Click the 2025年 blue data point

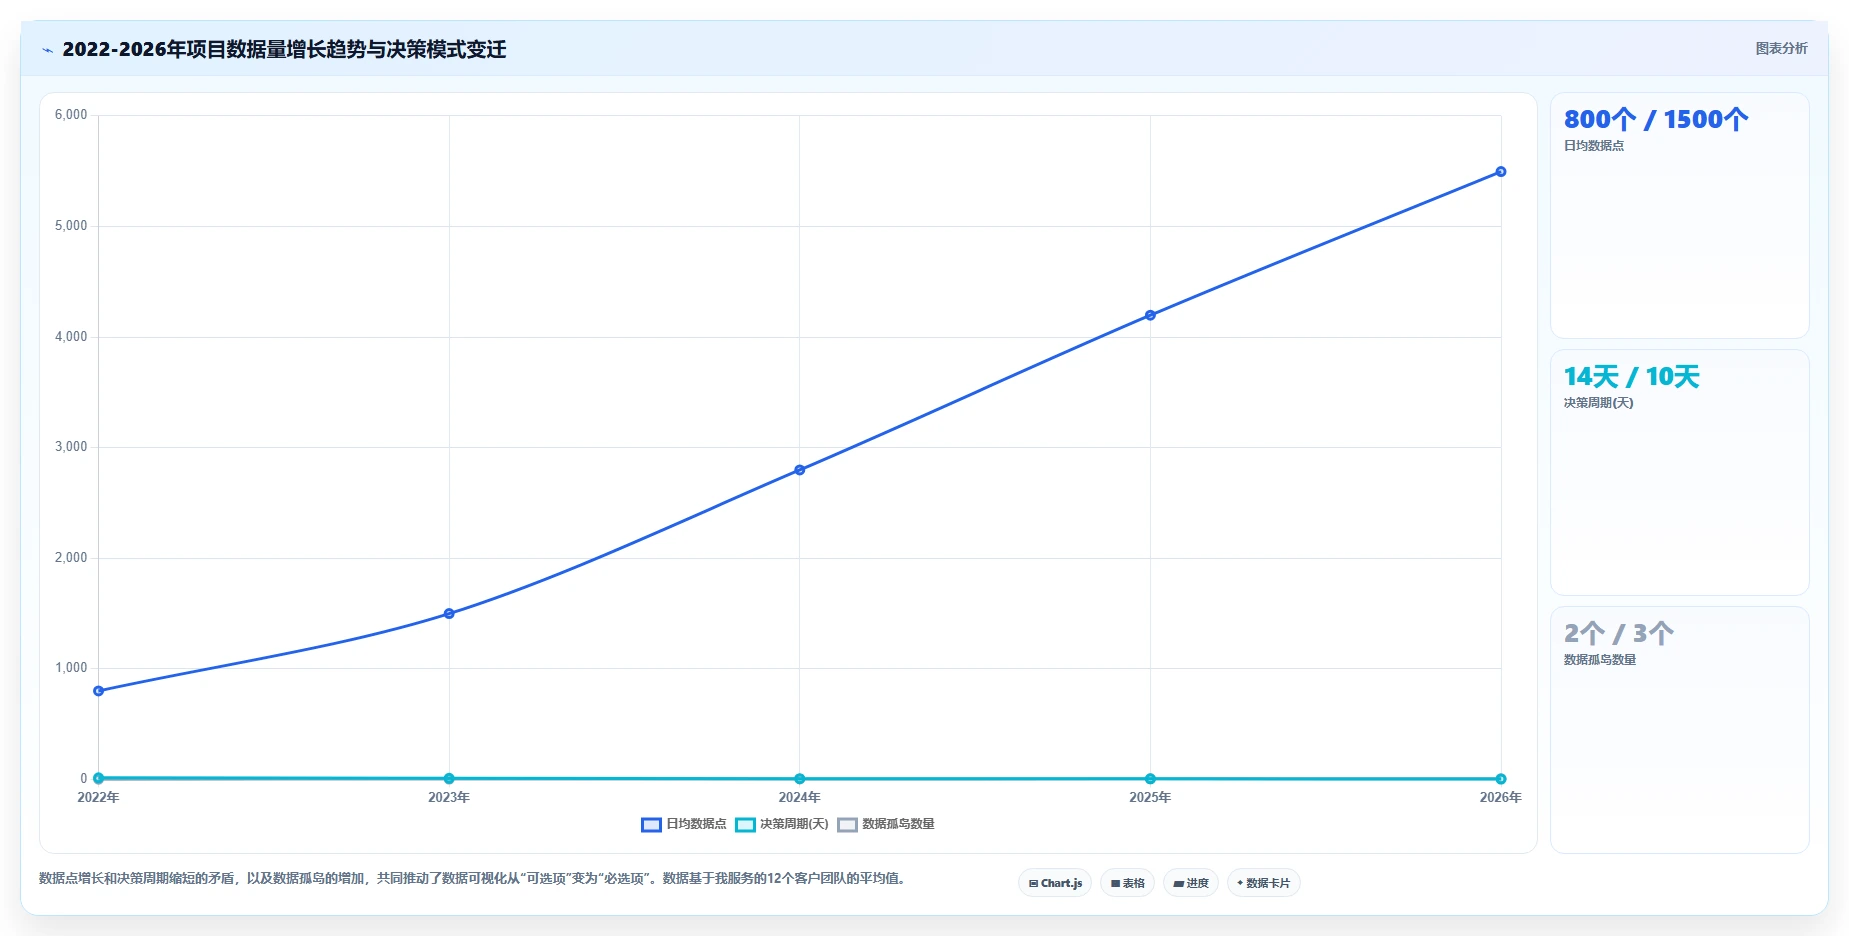1150,315
